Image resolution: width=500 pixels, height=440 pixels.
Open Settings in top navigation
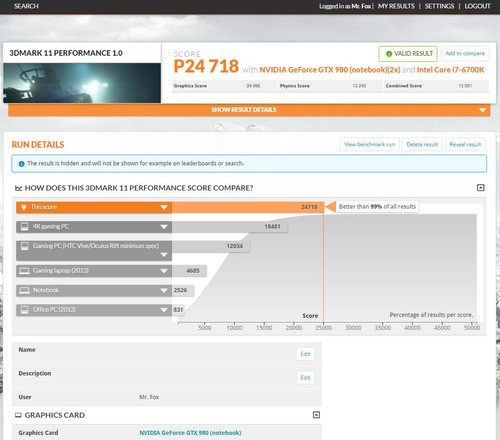click(x=439, y=6)
